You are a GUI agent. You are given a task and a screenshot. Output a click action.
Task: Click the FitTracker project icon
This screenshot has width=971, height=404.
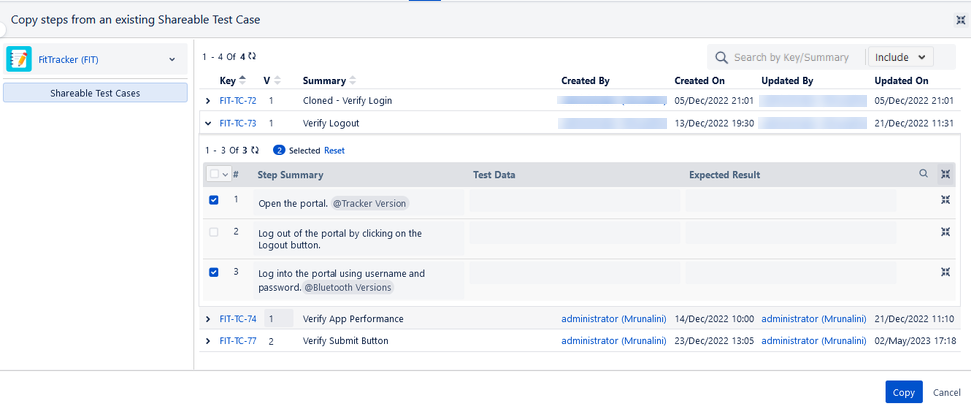(19, 59)
